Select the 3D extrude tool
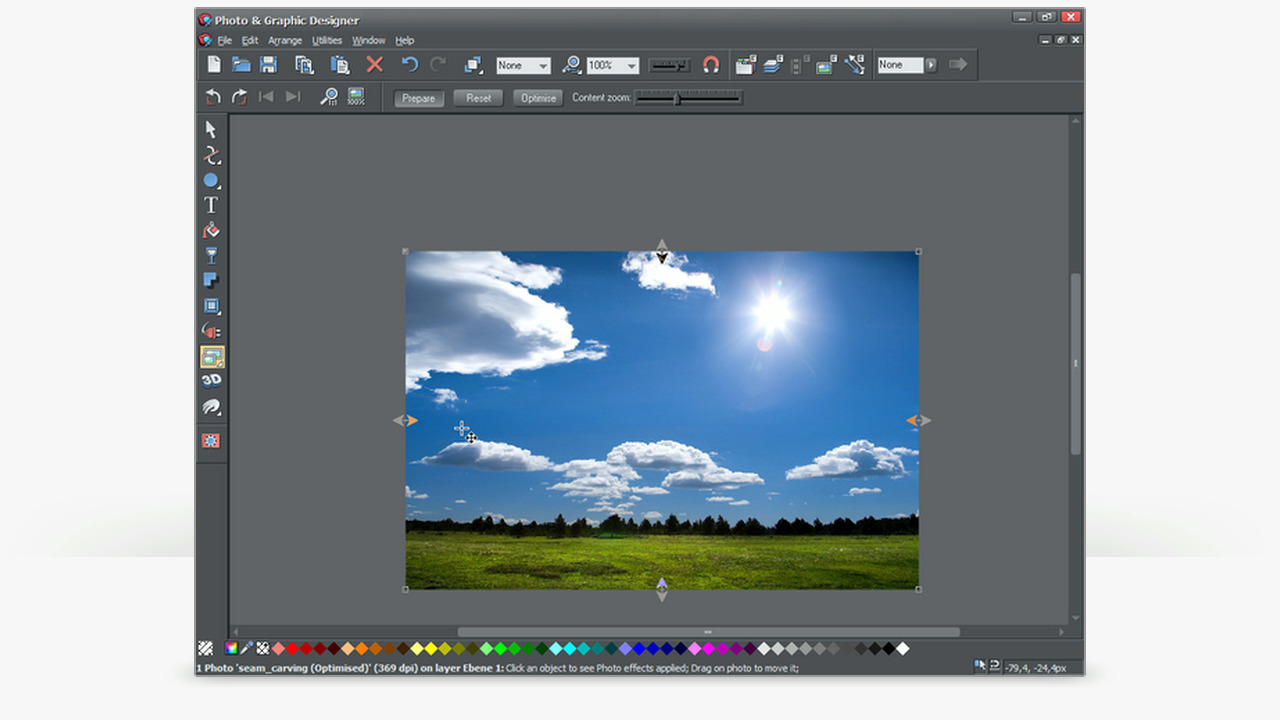Screen dimensions: 1280x720 click(x=211, y=381)
